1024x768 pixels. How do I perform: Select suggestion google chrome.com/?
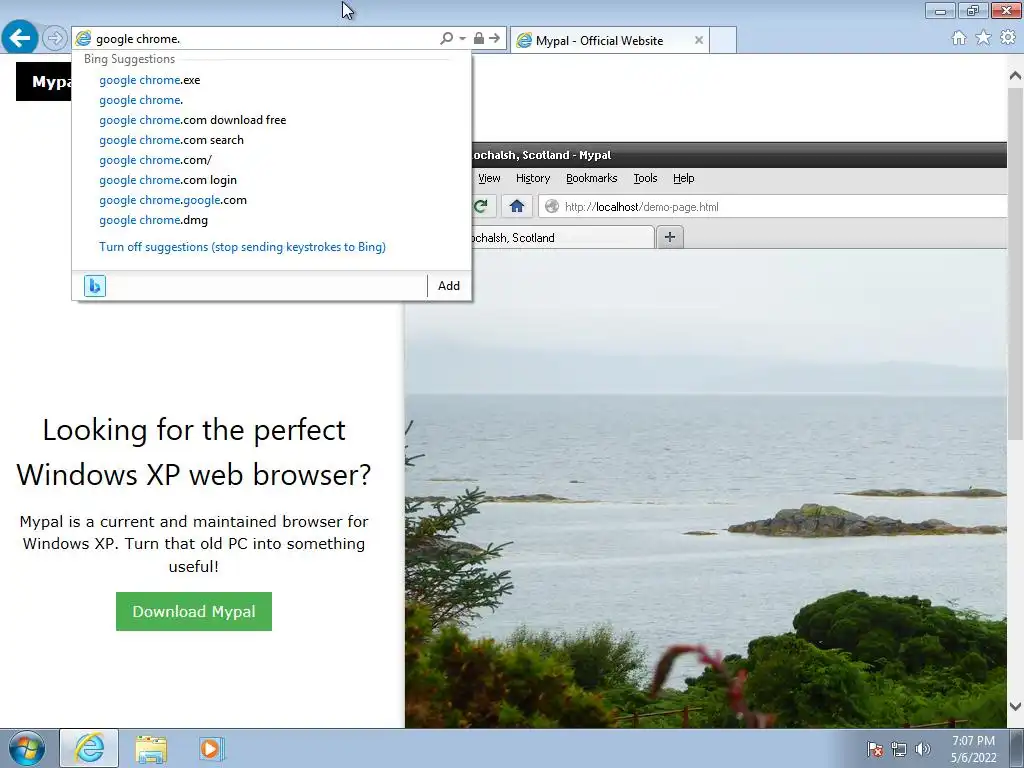tap(155, 160)
